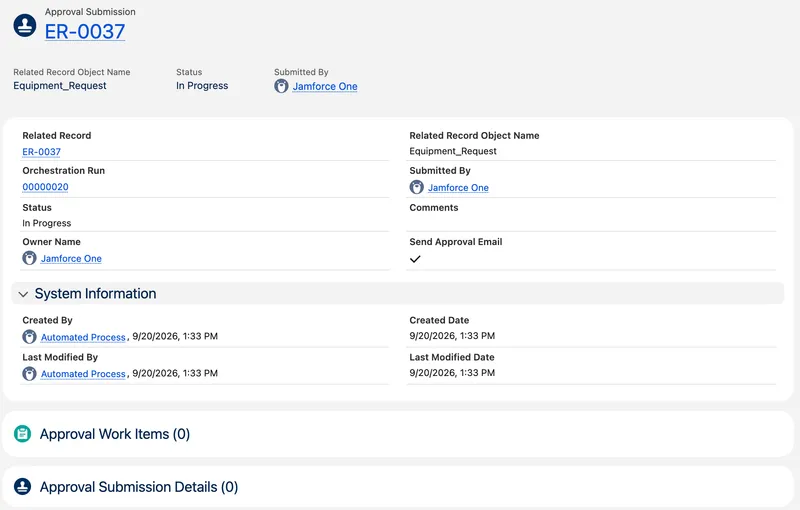Click avatar icon next to Last Modified By

point(29,373)
